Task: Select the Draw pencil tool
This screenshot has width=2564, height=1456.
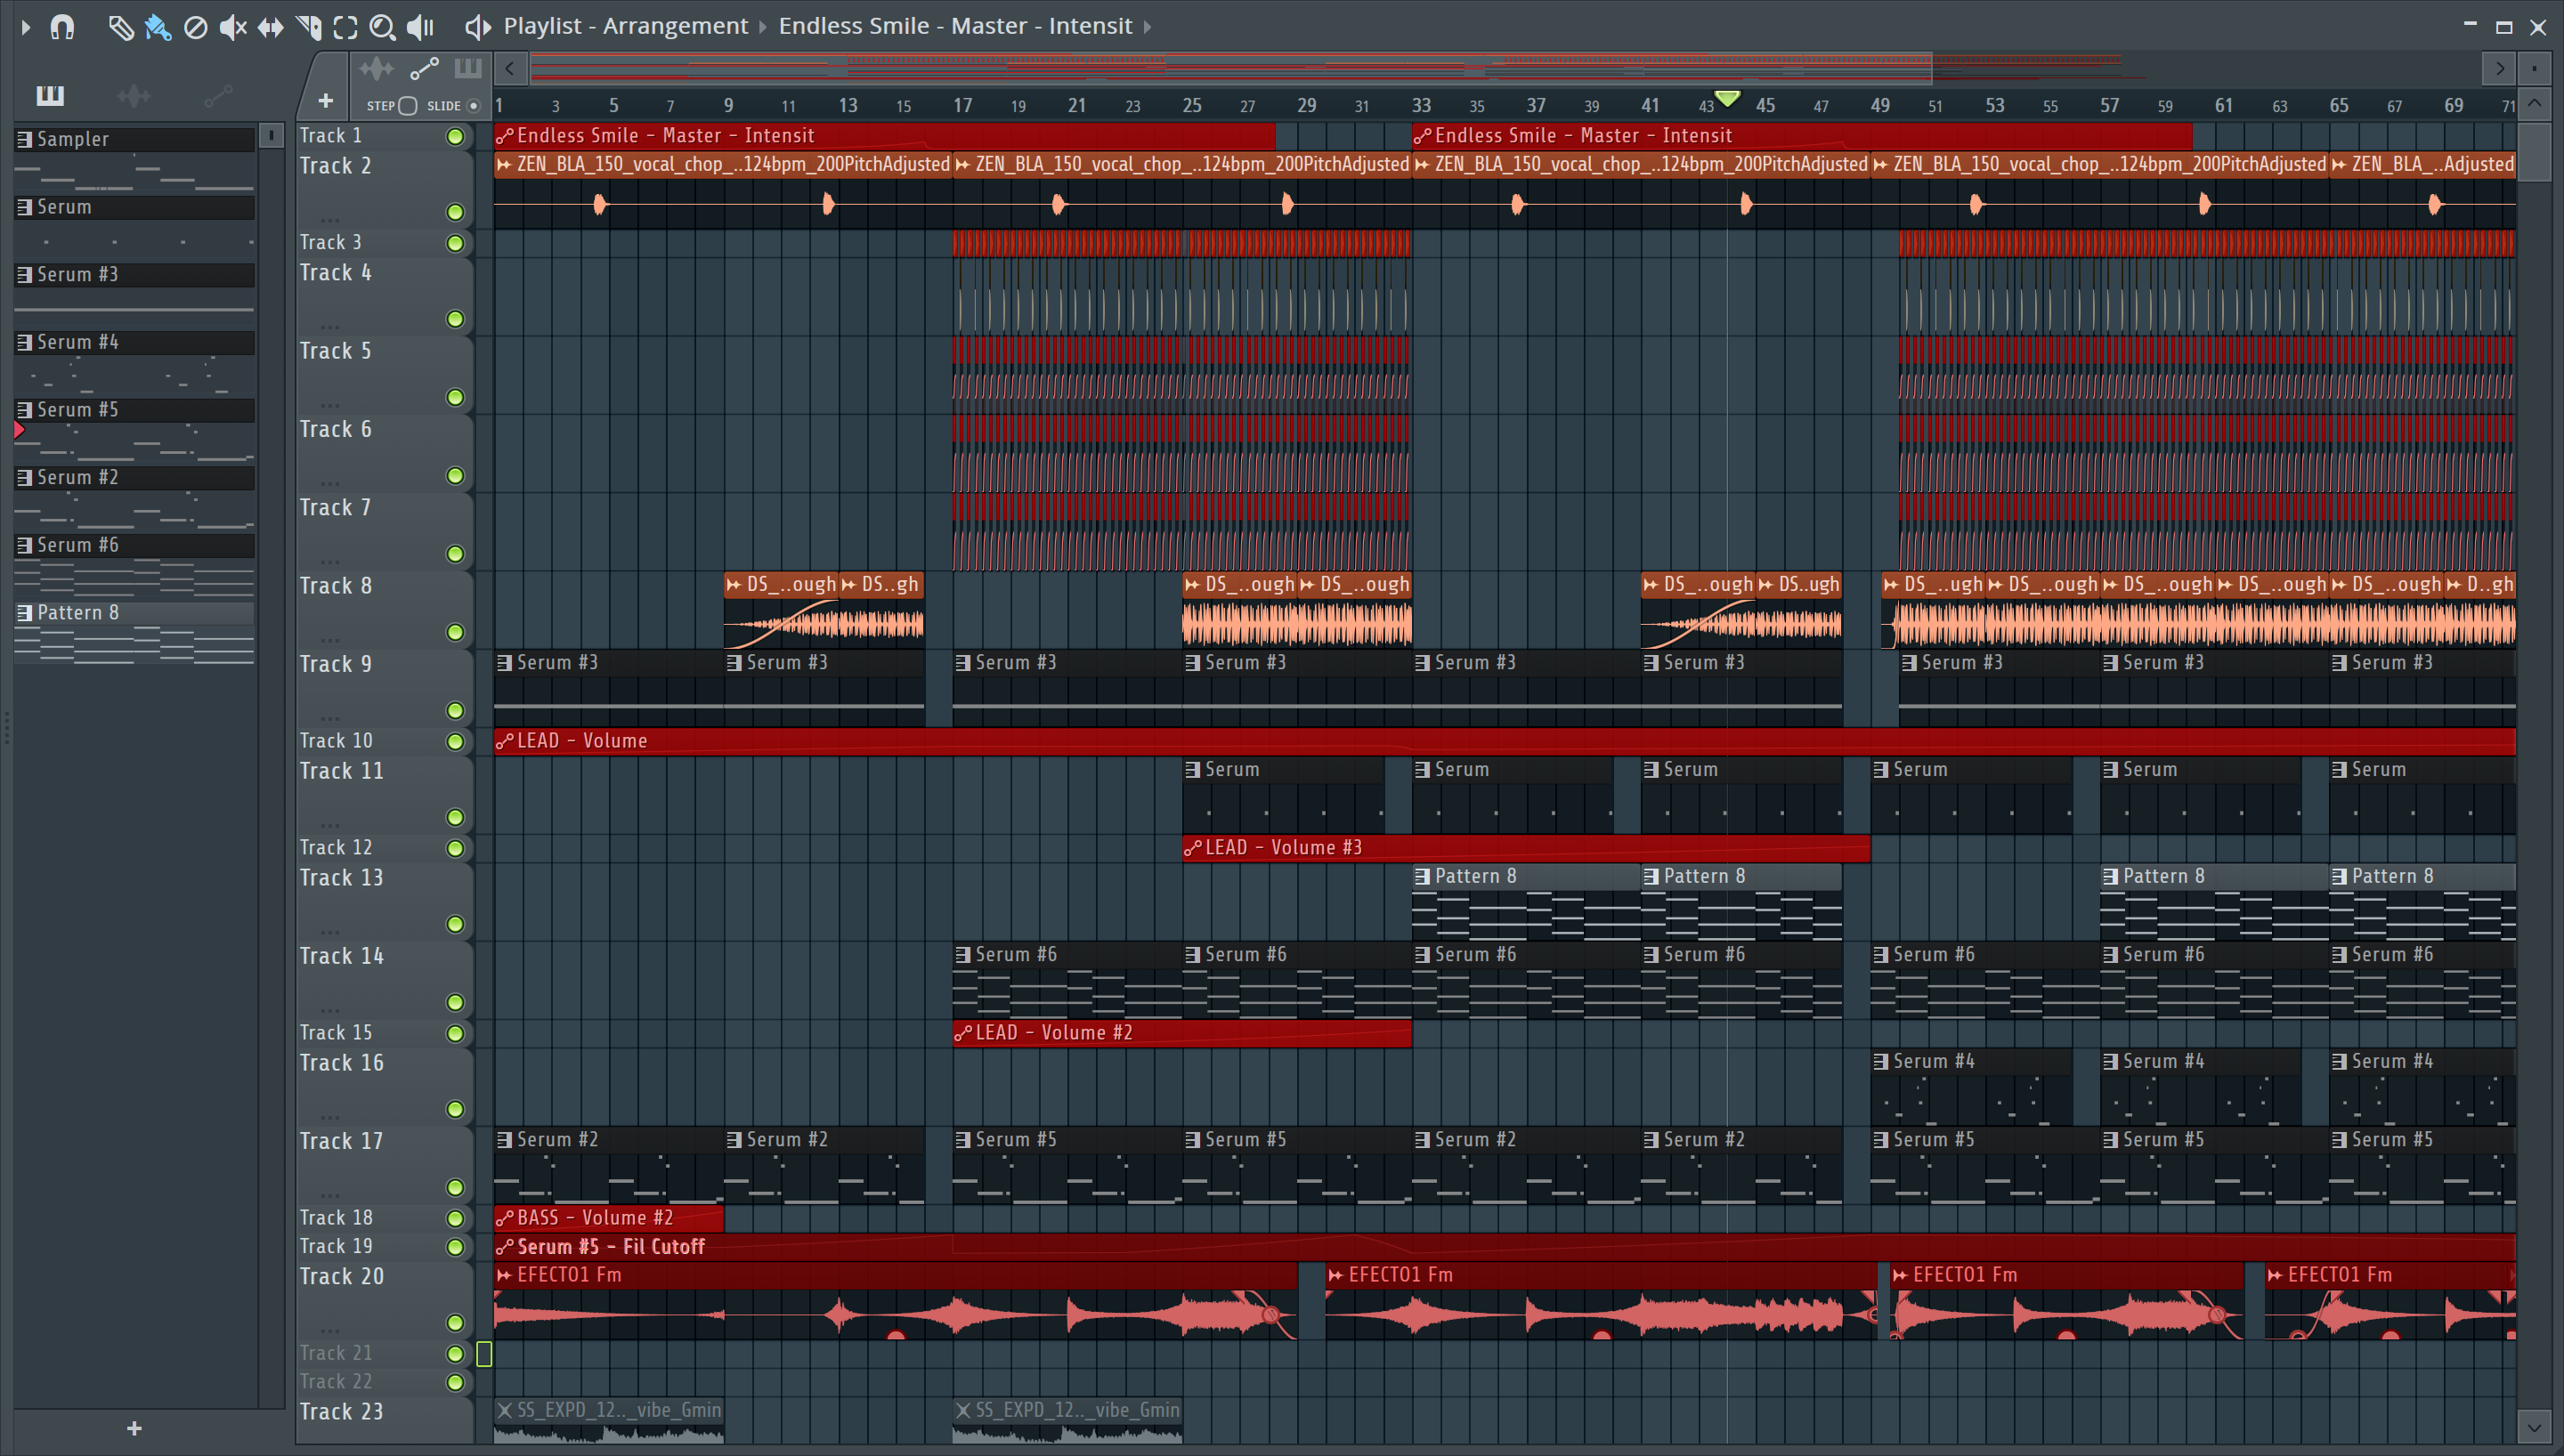Action: pyautogui.click(x=120, y=27)
